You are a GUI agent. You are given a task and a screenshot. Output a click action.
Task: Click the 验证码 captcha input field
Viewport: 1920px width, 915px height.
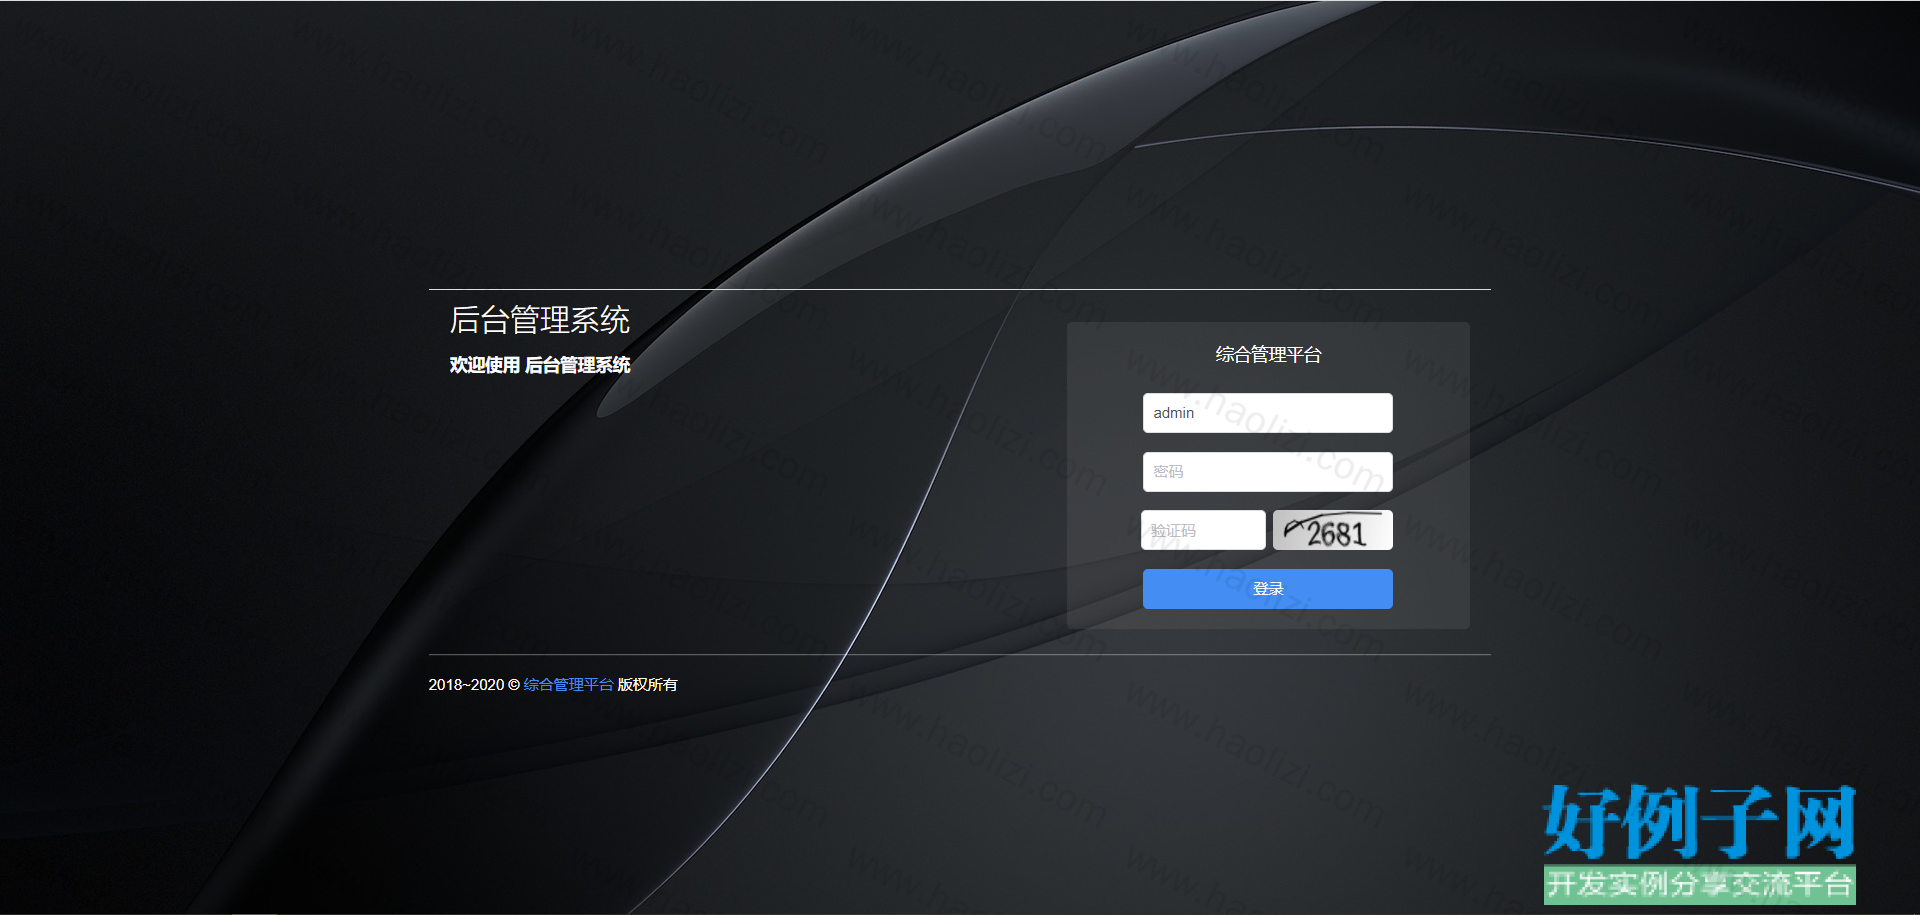1204,530
